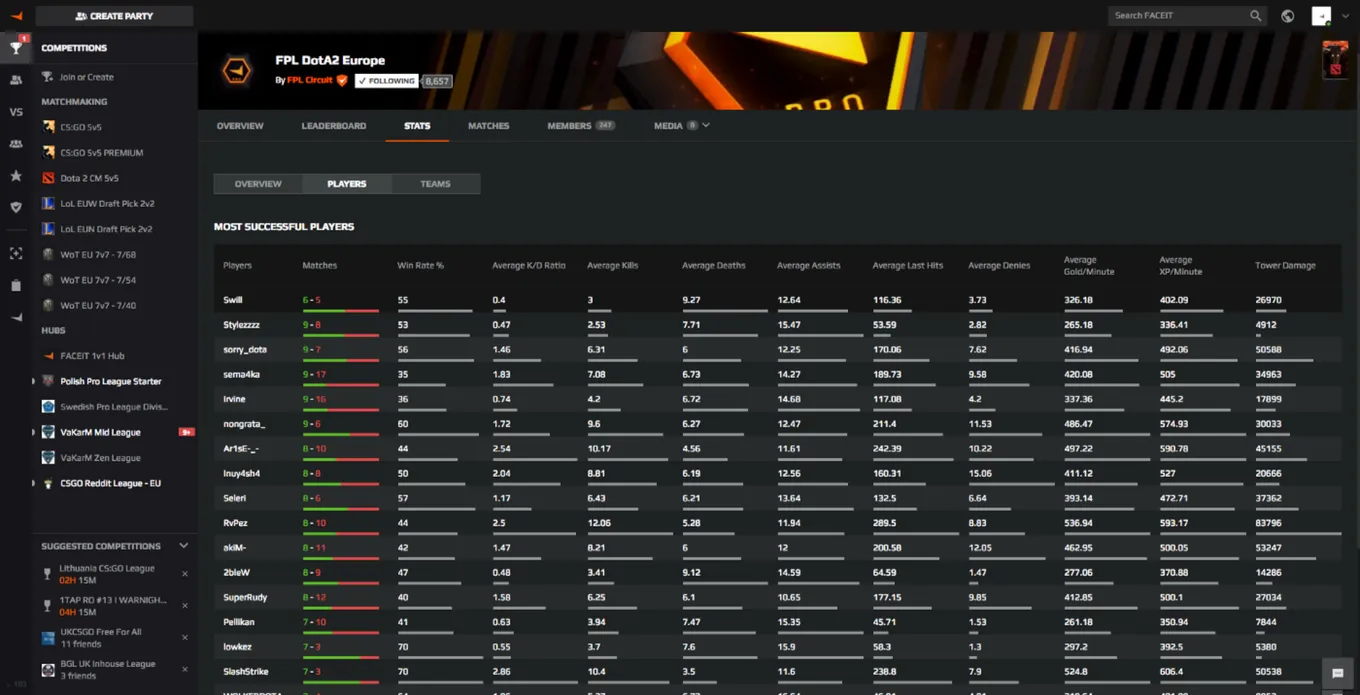Select the TEAMS stats sub-tab
1360x695 pixels.
point(435,184)
